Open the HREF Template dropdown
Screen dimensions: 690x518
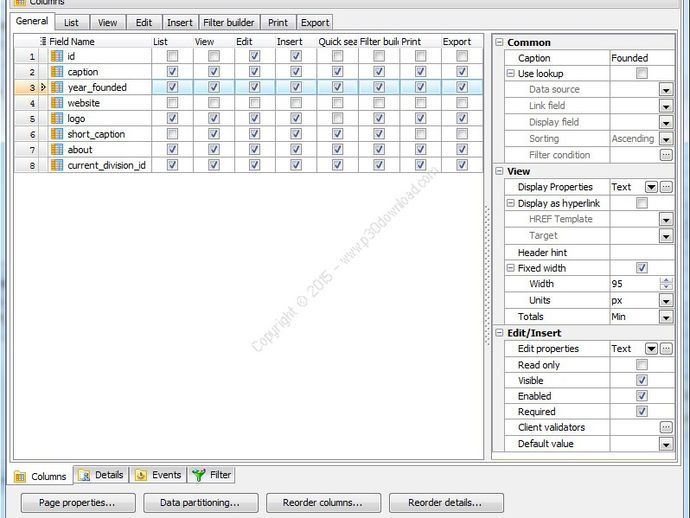click(666, 219)
